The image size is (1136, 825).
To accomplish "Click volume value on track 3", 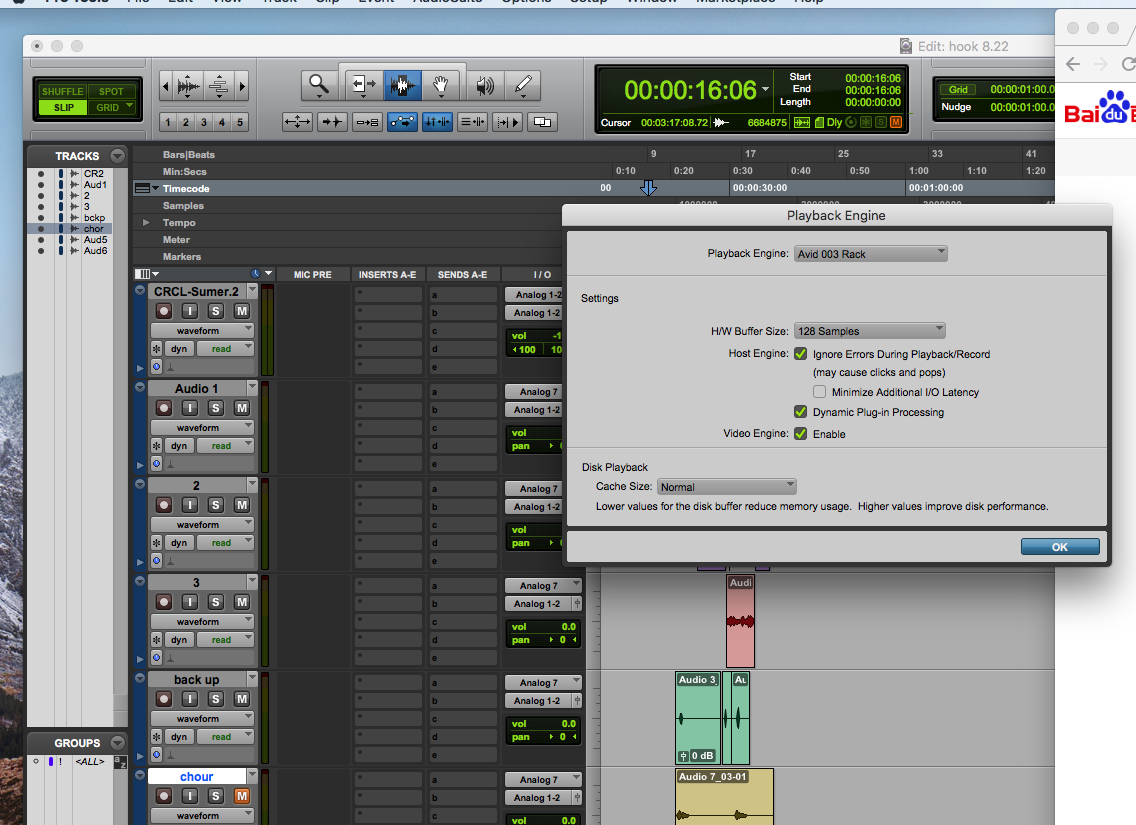I will click(569, 627).
